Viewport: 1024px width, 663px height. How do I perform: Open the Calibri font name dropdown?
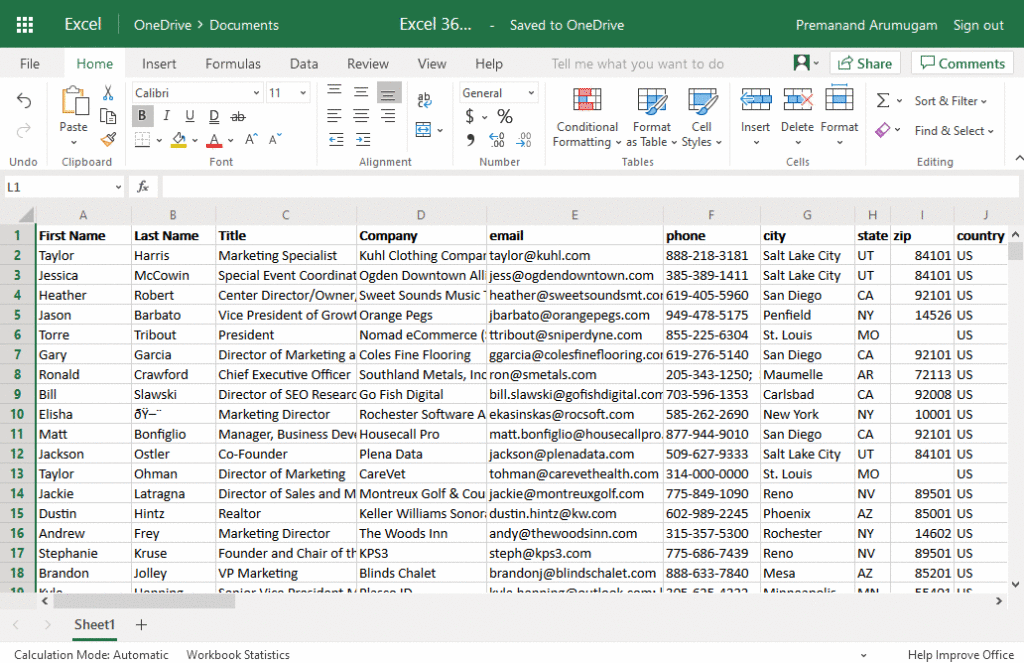256,93
